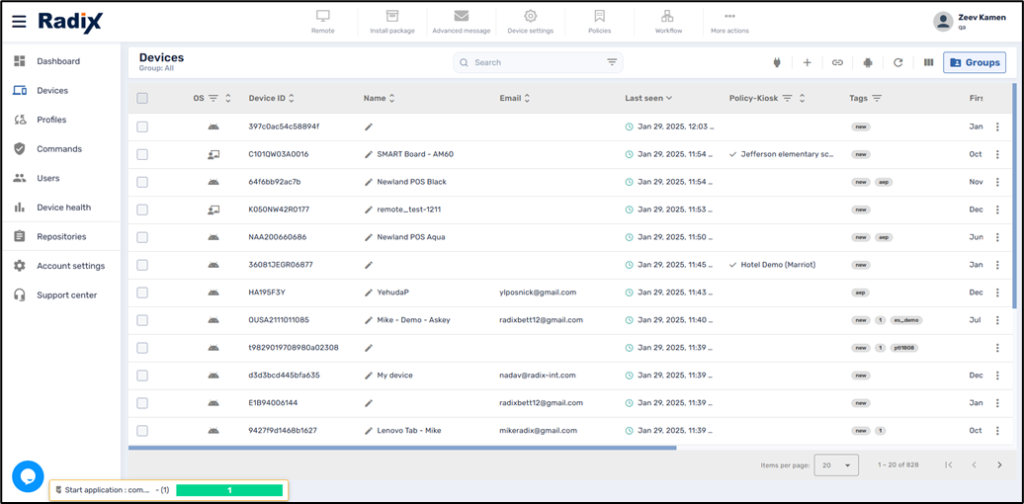Go to Repositories in sidebar
1024x504 pixels.
point(61,237)
